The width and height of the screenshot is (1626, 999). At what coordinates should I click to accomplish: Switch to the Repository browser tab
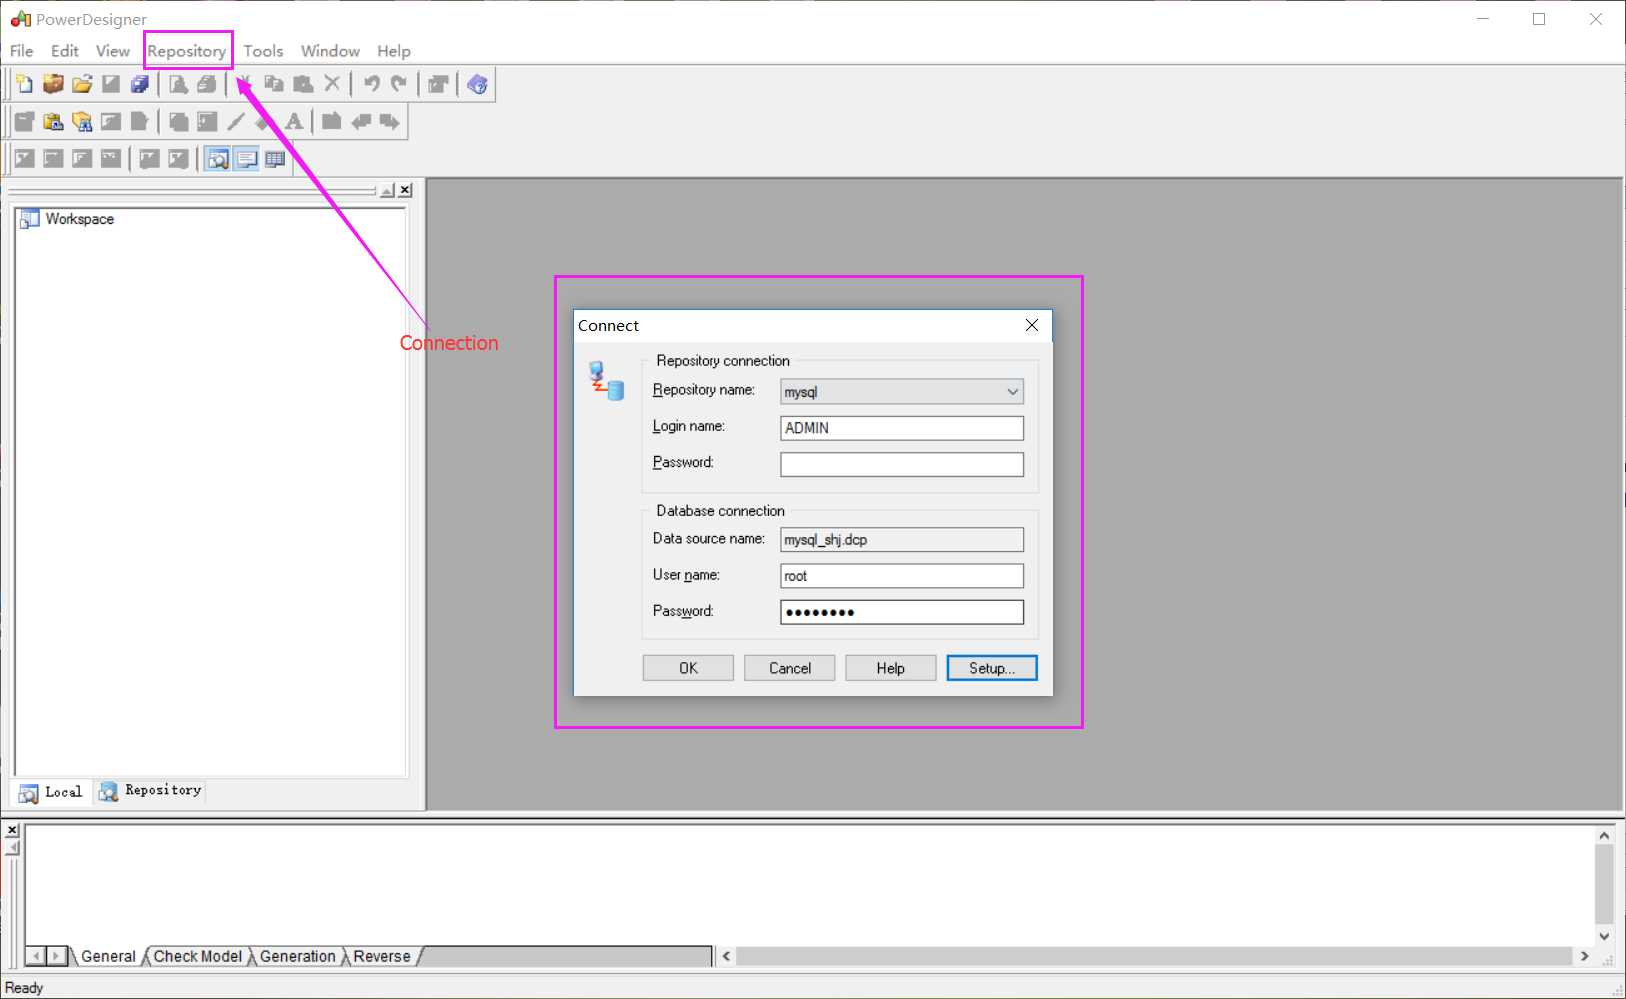(150, 791)
